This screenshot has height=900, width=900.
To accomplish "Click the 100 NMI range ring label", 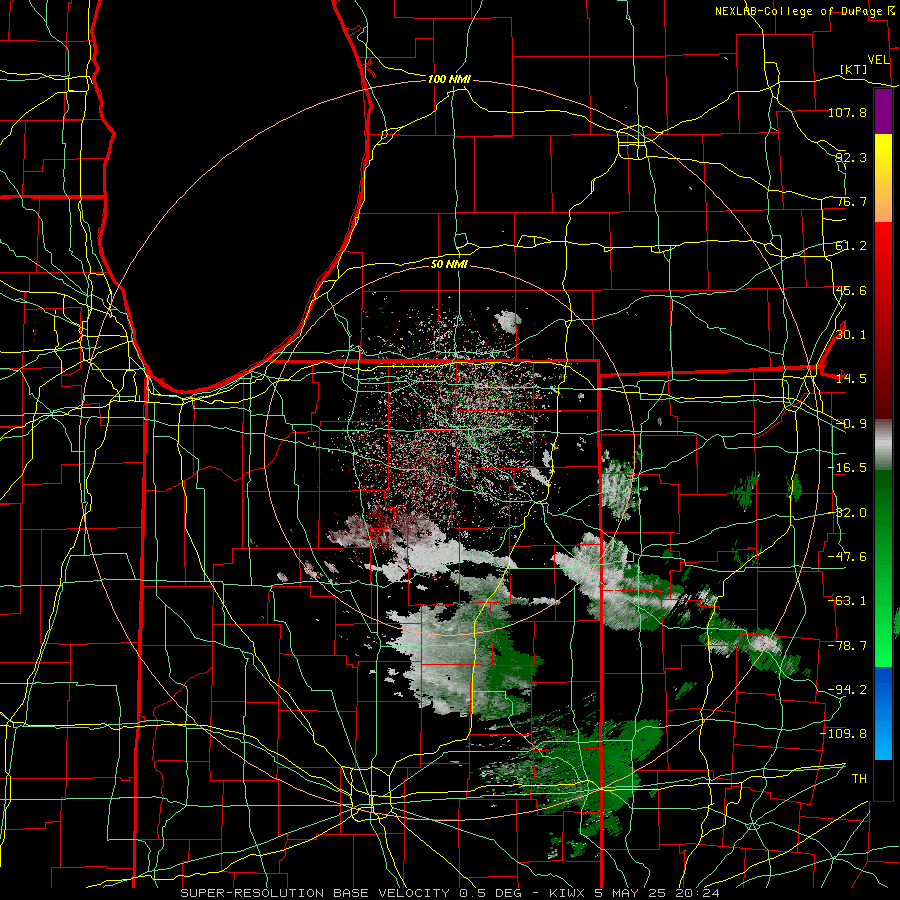I will pyautogui.click(x=449, y=79).
